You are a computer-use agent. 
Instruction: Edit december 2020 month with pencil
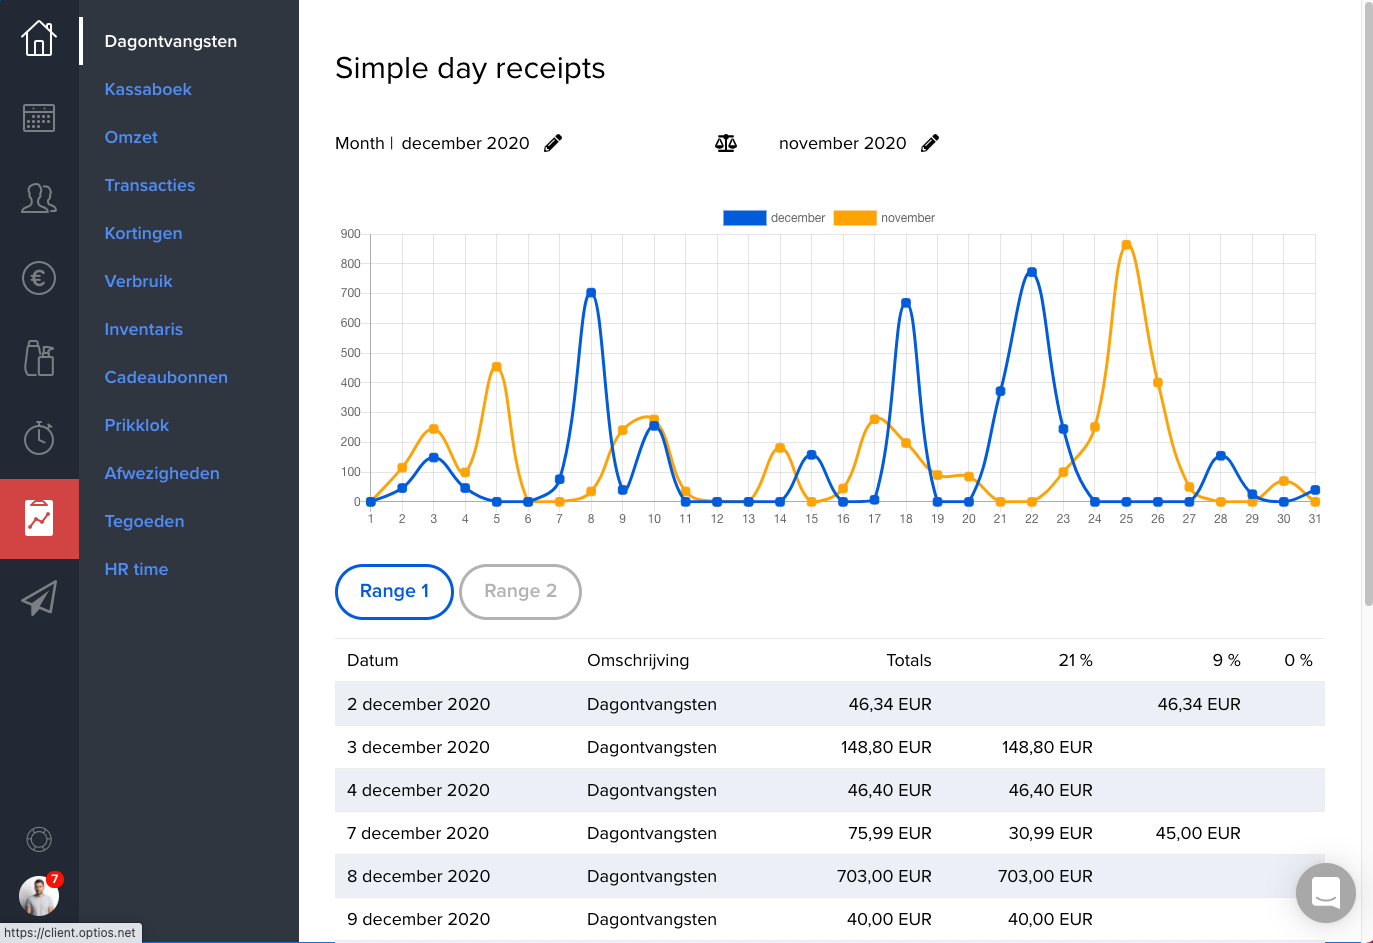pyautogui.click(x=553, y=143)
